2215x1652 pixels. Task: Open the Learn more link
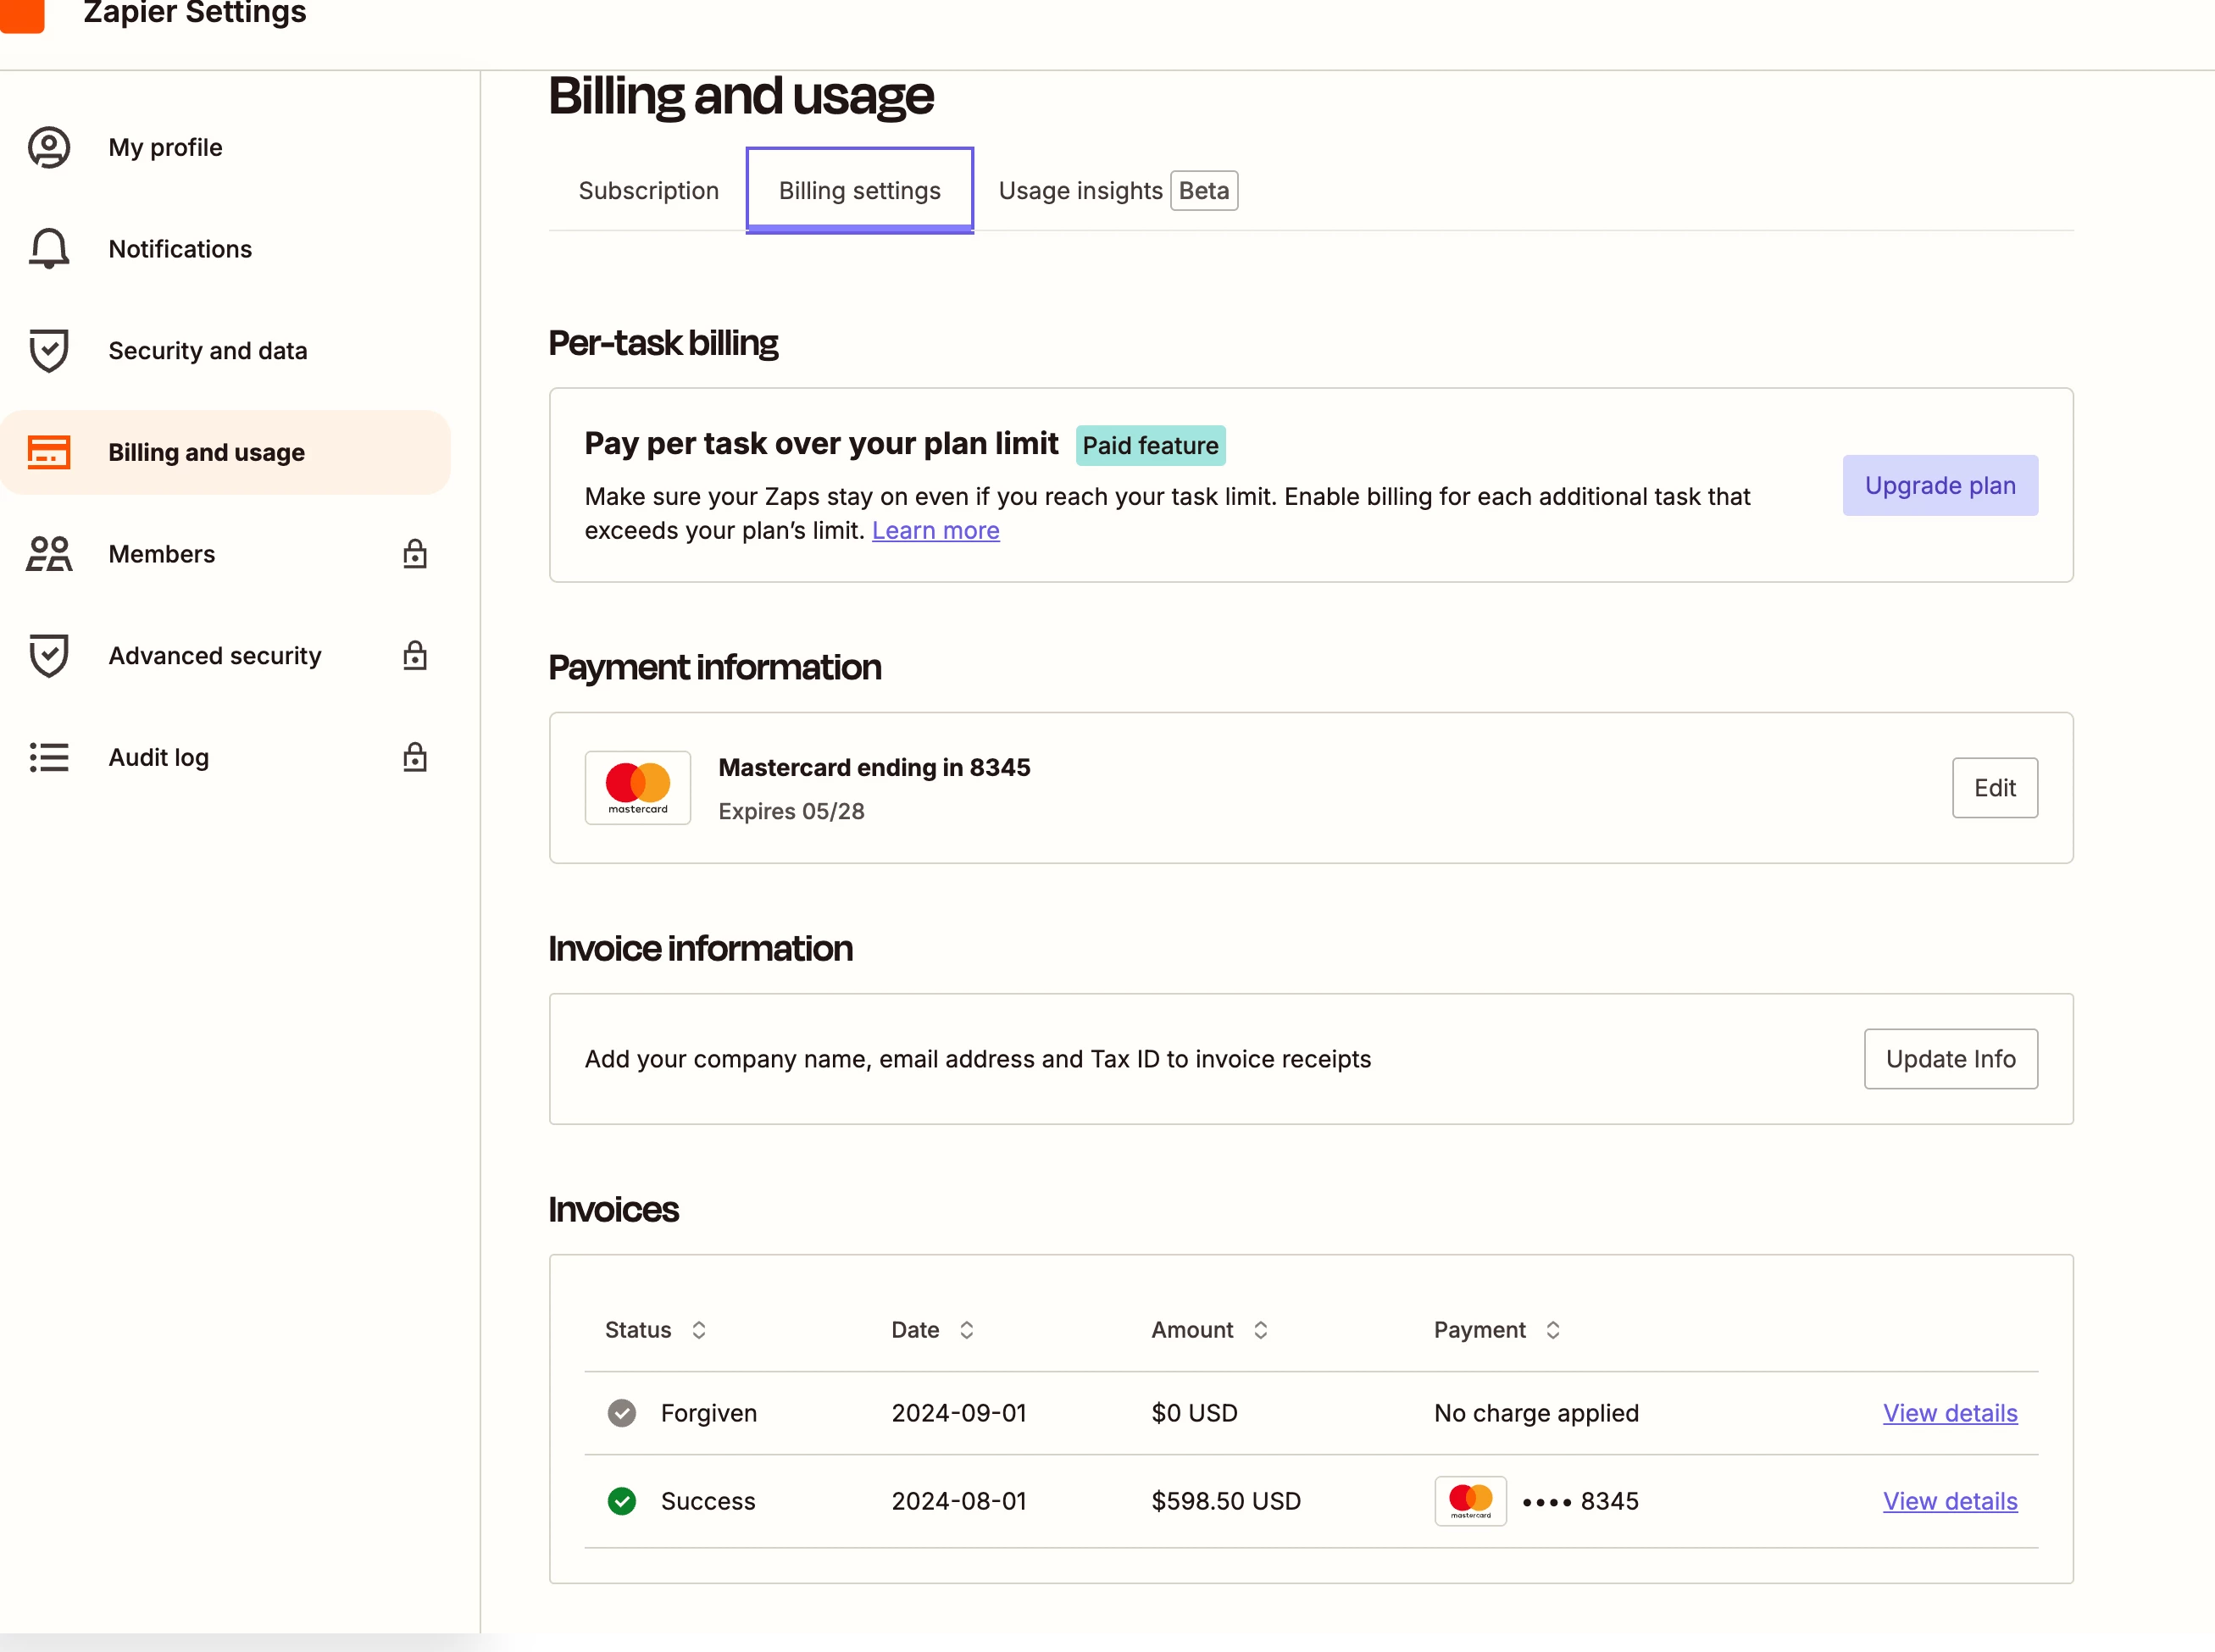935,531
